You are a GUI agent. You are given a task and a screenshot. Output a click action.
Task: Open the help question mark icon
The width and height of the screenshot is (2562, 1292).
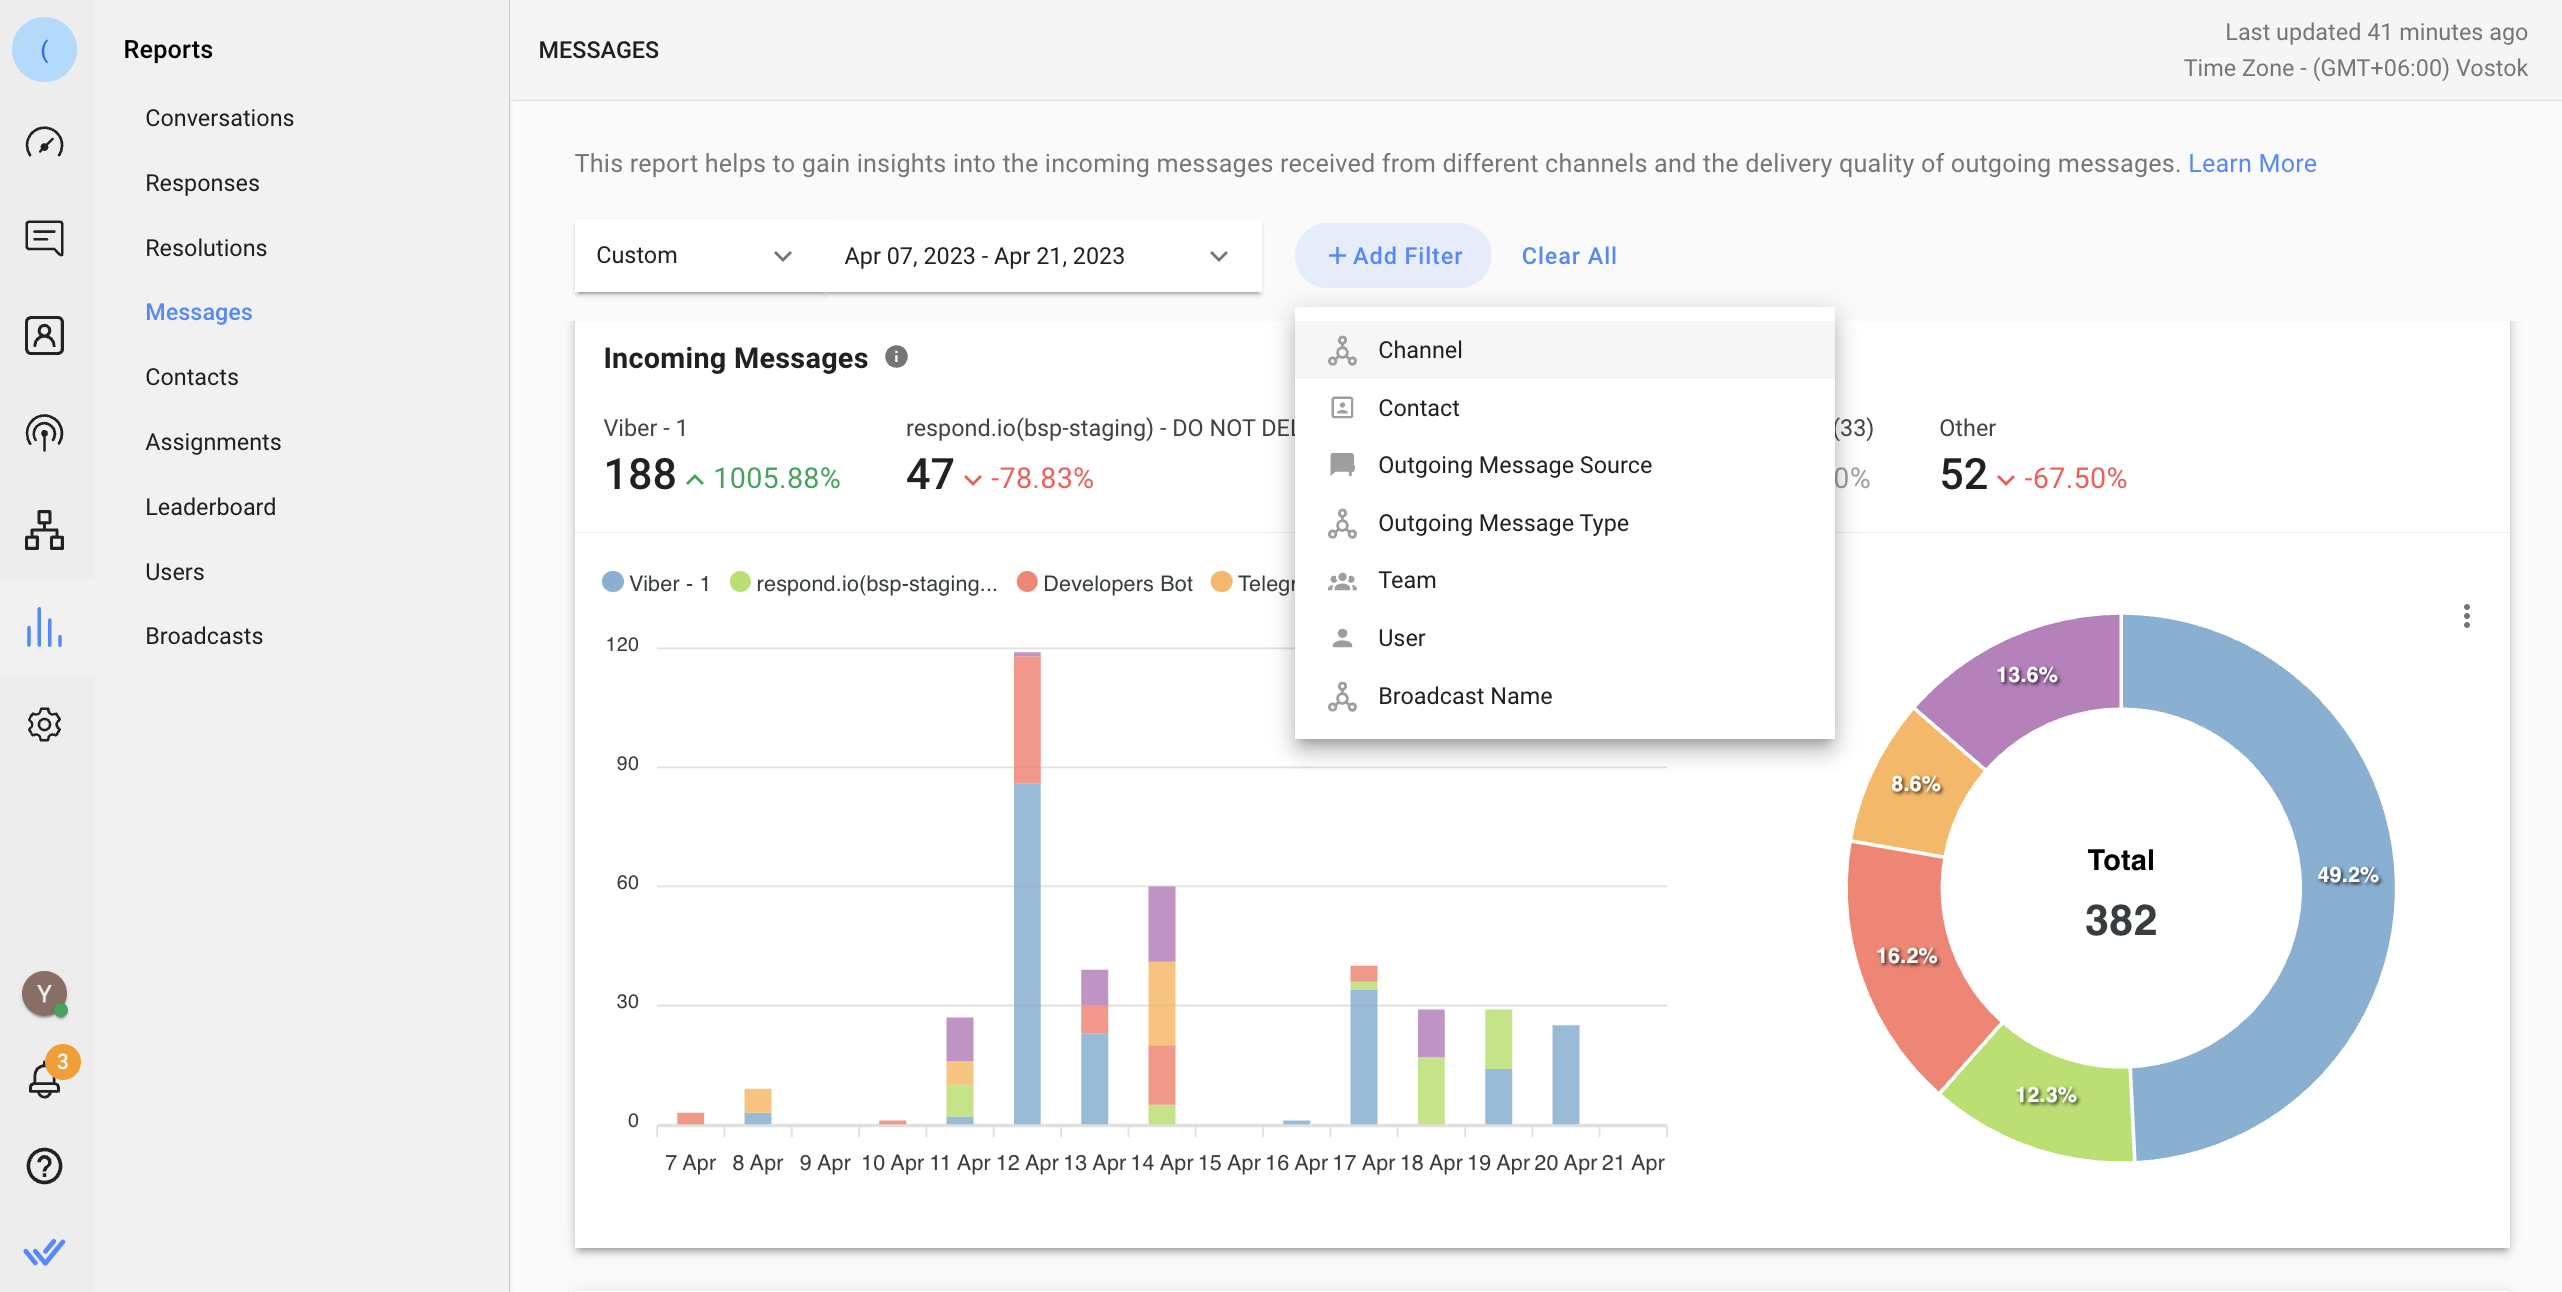44,1166
